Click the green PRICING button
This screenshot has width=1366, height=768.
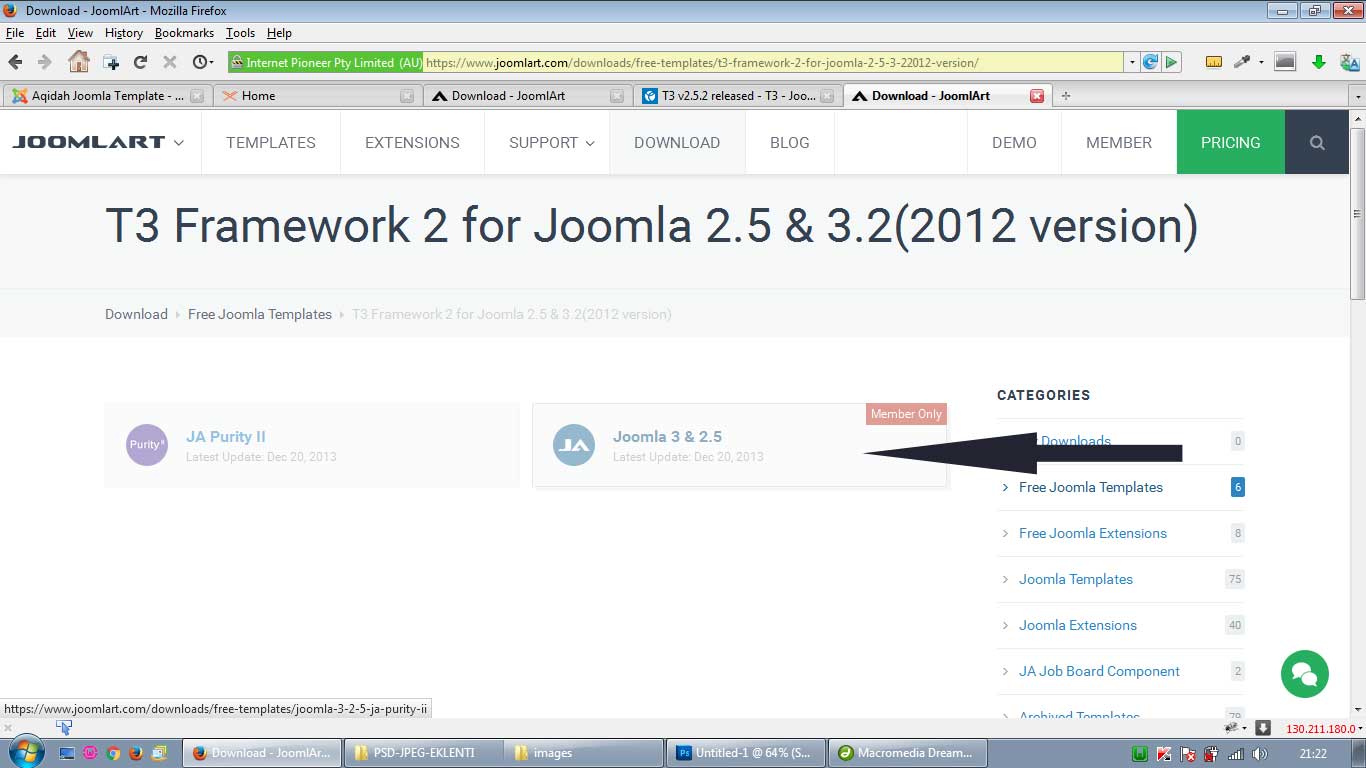click(x=1230, y=142)
